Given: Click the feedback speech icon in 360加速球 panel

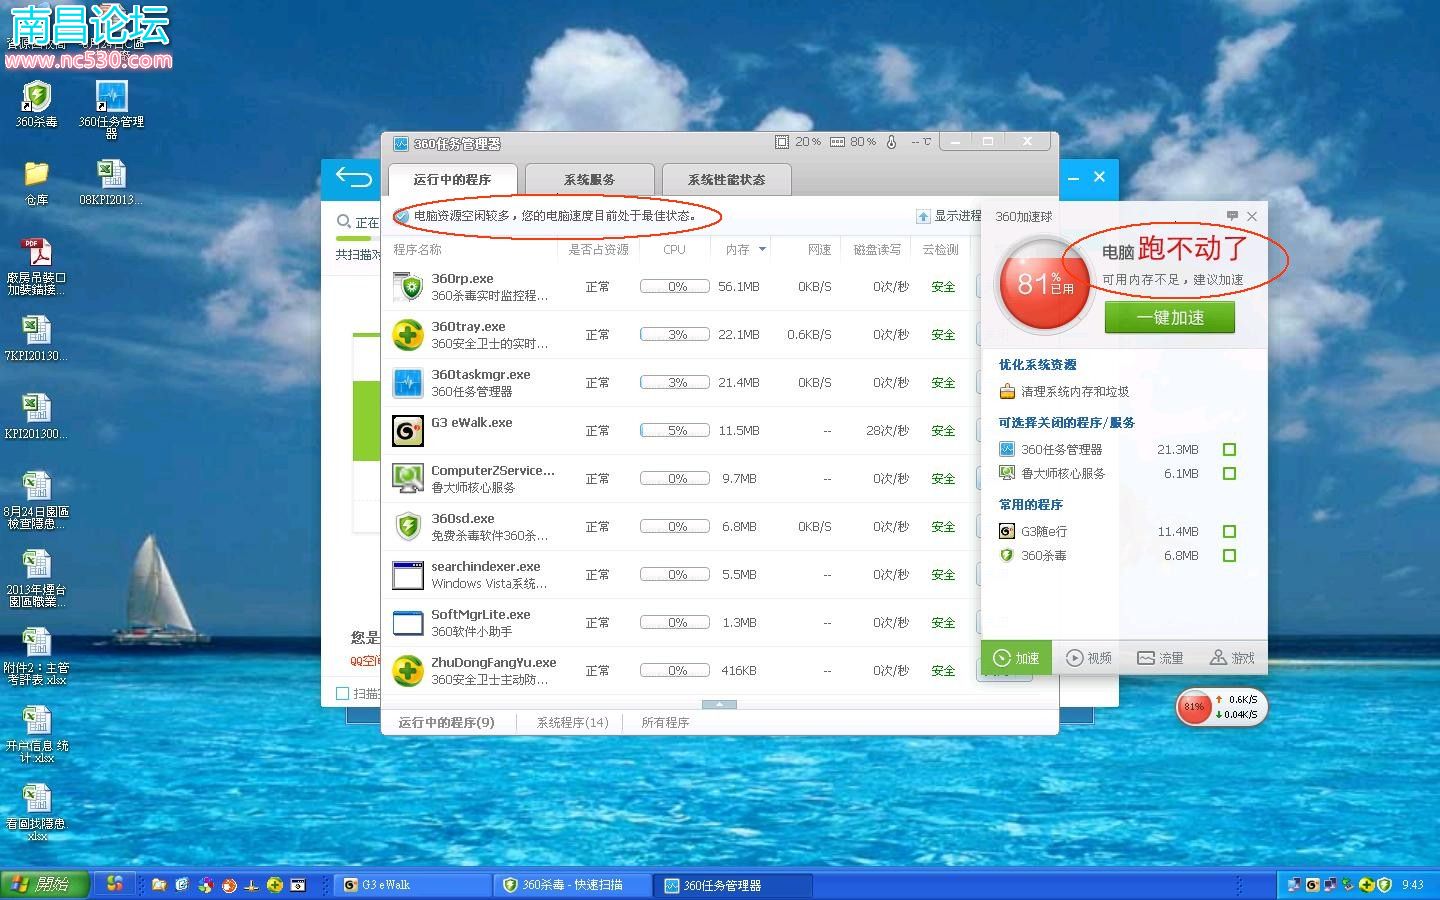Looking at the screenshot, I should [x=1232, y=216].
